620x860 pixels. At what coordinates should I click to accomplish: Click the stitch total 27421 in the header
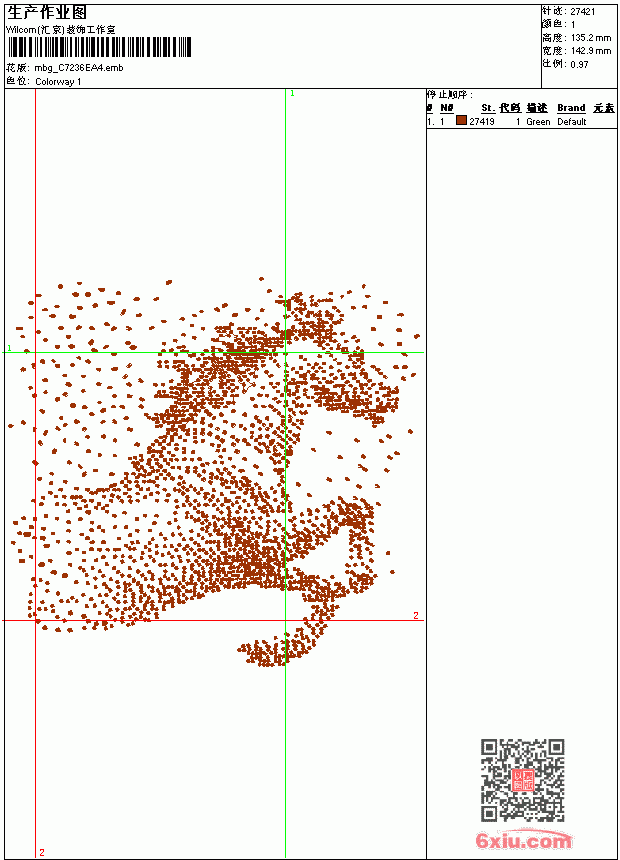[583, 12]
